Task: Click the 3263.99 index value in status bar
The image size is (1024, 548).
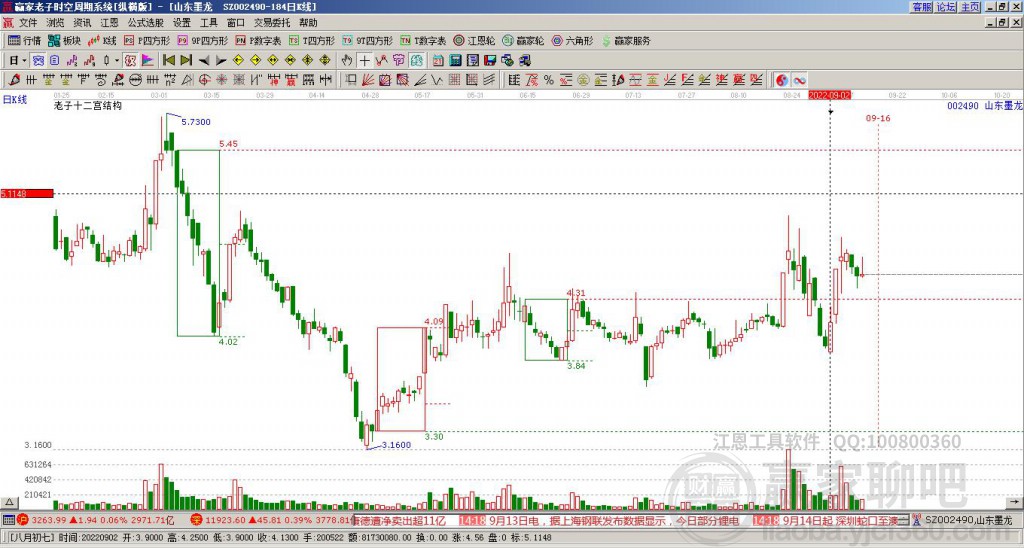Action: coord(48,520)
